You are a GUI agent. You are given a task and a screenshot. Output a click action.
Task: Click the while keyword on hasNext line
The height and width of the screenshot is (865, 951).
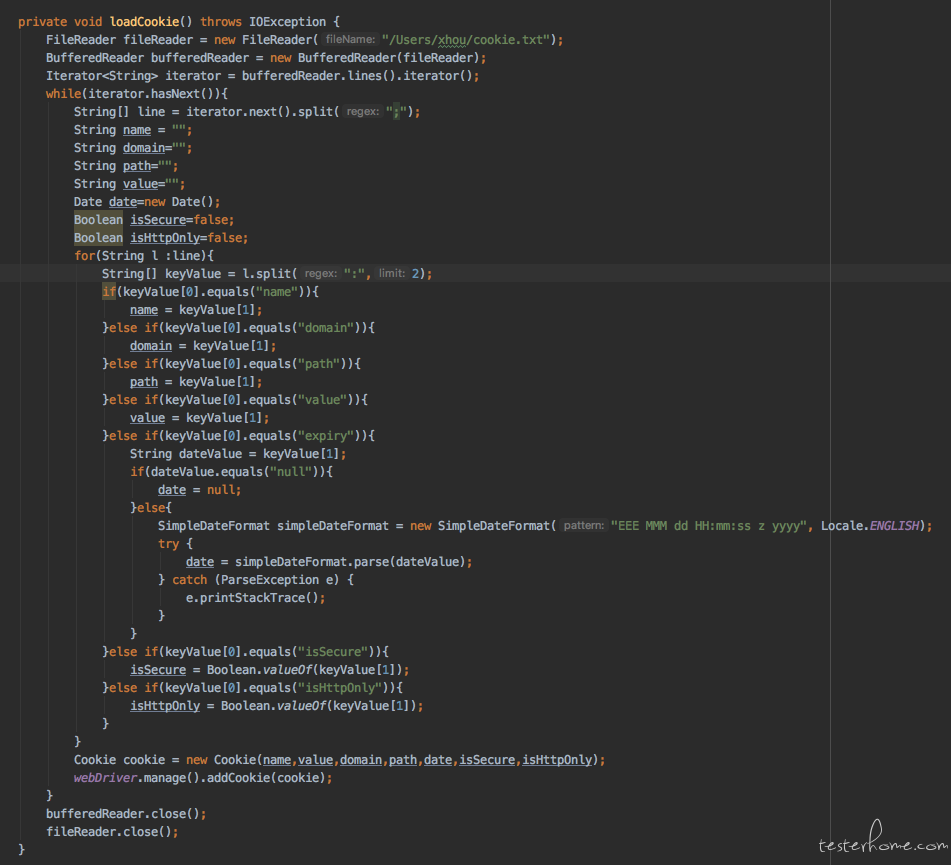coord(63,94)
